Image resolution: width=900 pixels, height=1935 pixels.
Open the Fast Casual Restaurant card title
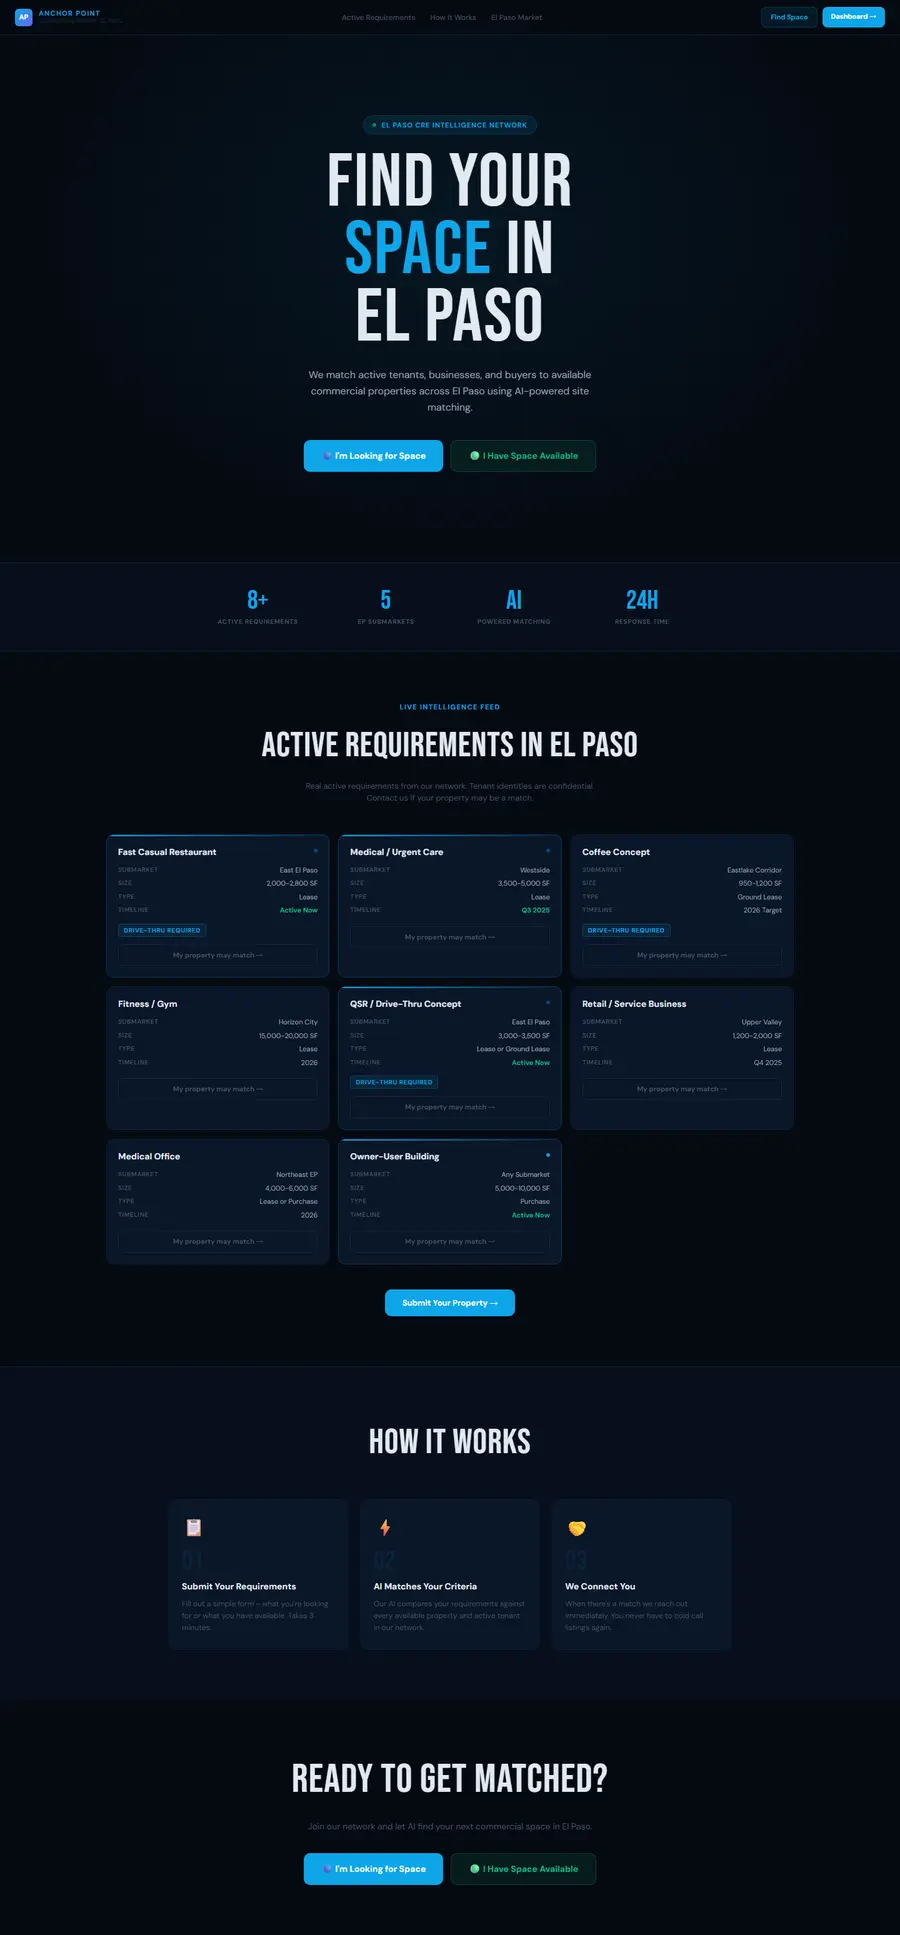click(x=167, y=852)
